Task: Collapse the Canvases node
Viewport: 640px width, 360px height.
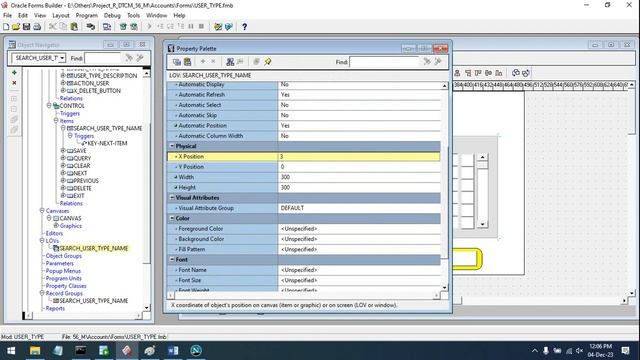Action: pos(42,211)
